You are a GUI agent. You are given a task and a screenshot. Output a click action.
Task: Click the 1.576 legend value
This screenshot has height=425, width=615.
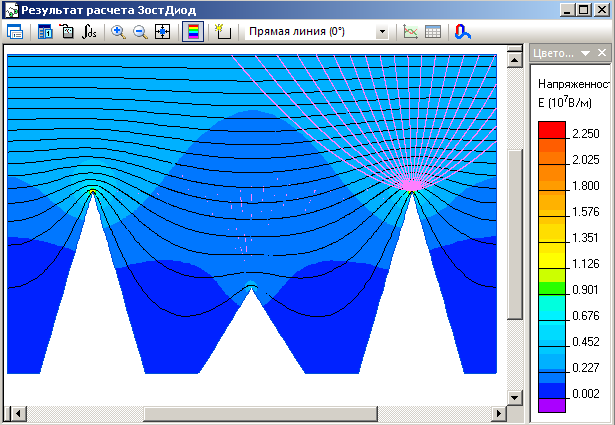(x=586, y=212)
